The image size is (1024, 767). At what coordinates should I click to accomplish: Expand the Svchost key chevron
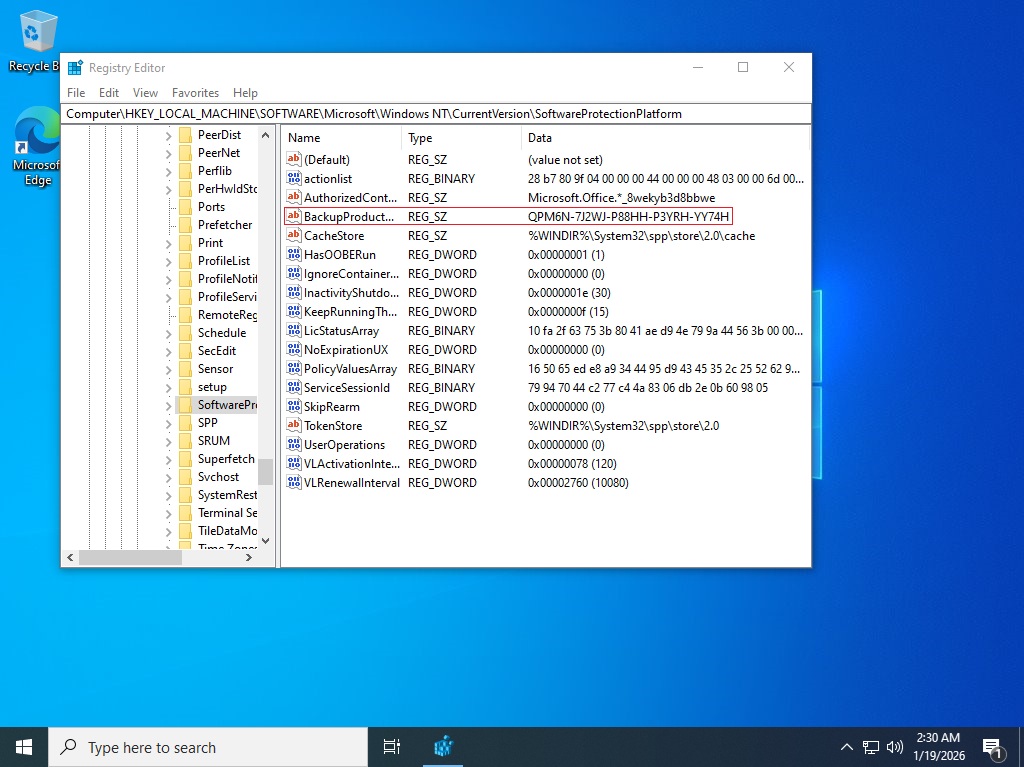pos(168,477)
